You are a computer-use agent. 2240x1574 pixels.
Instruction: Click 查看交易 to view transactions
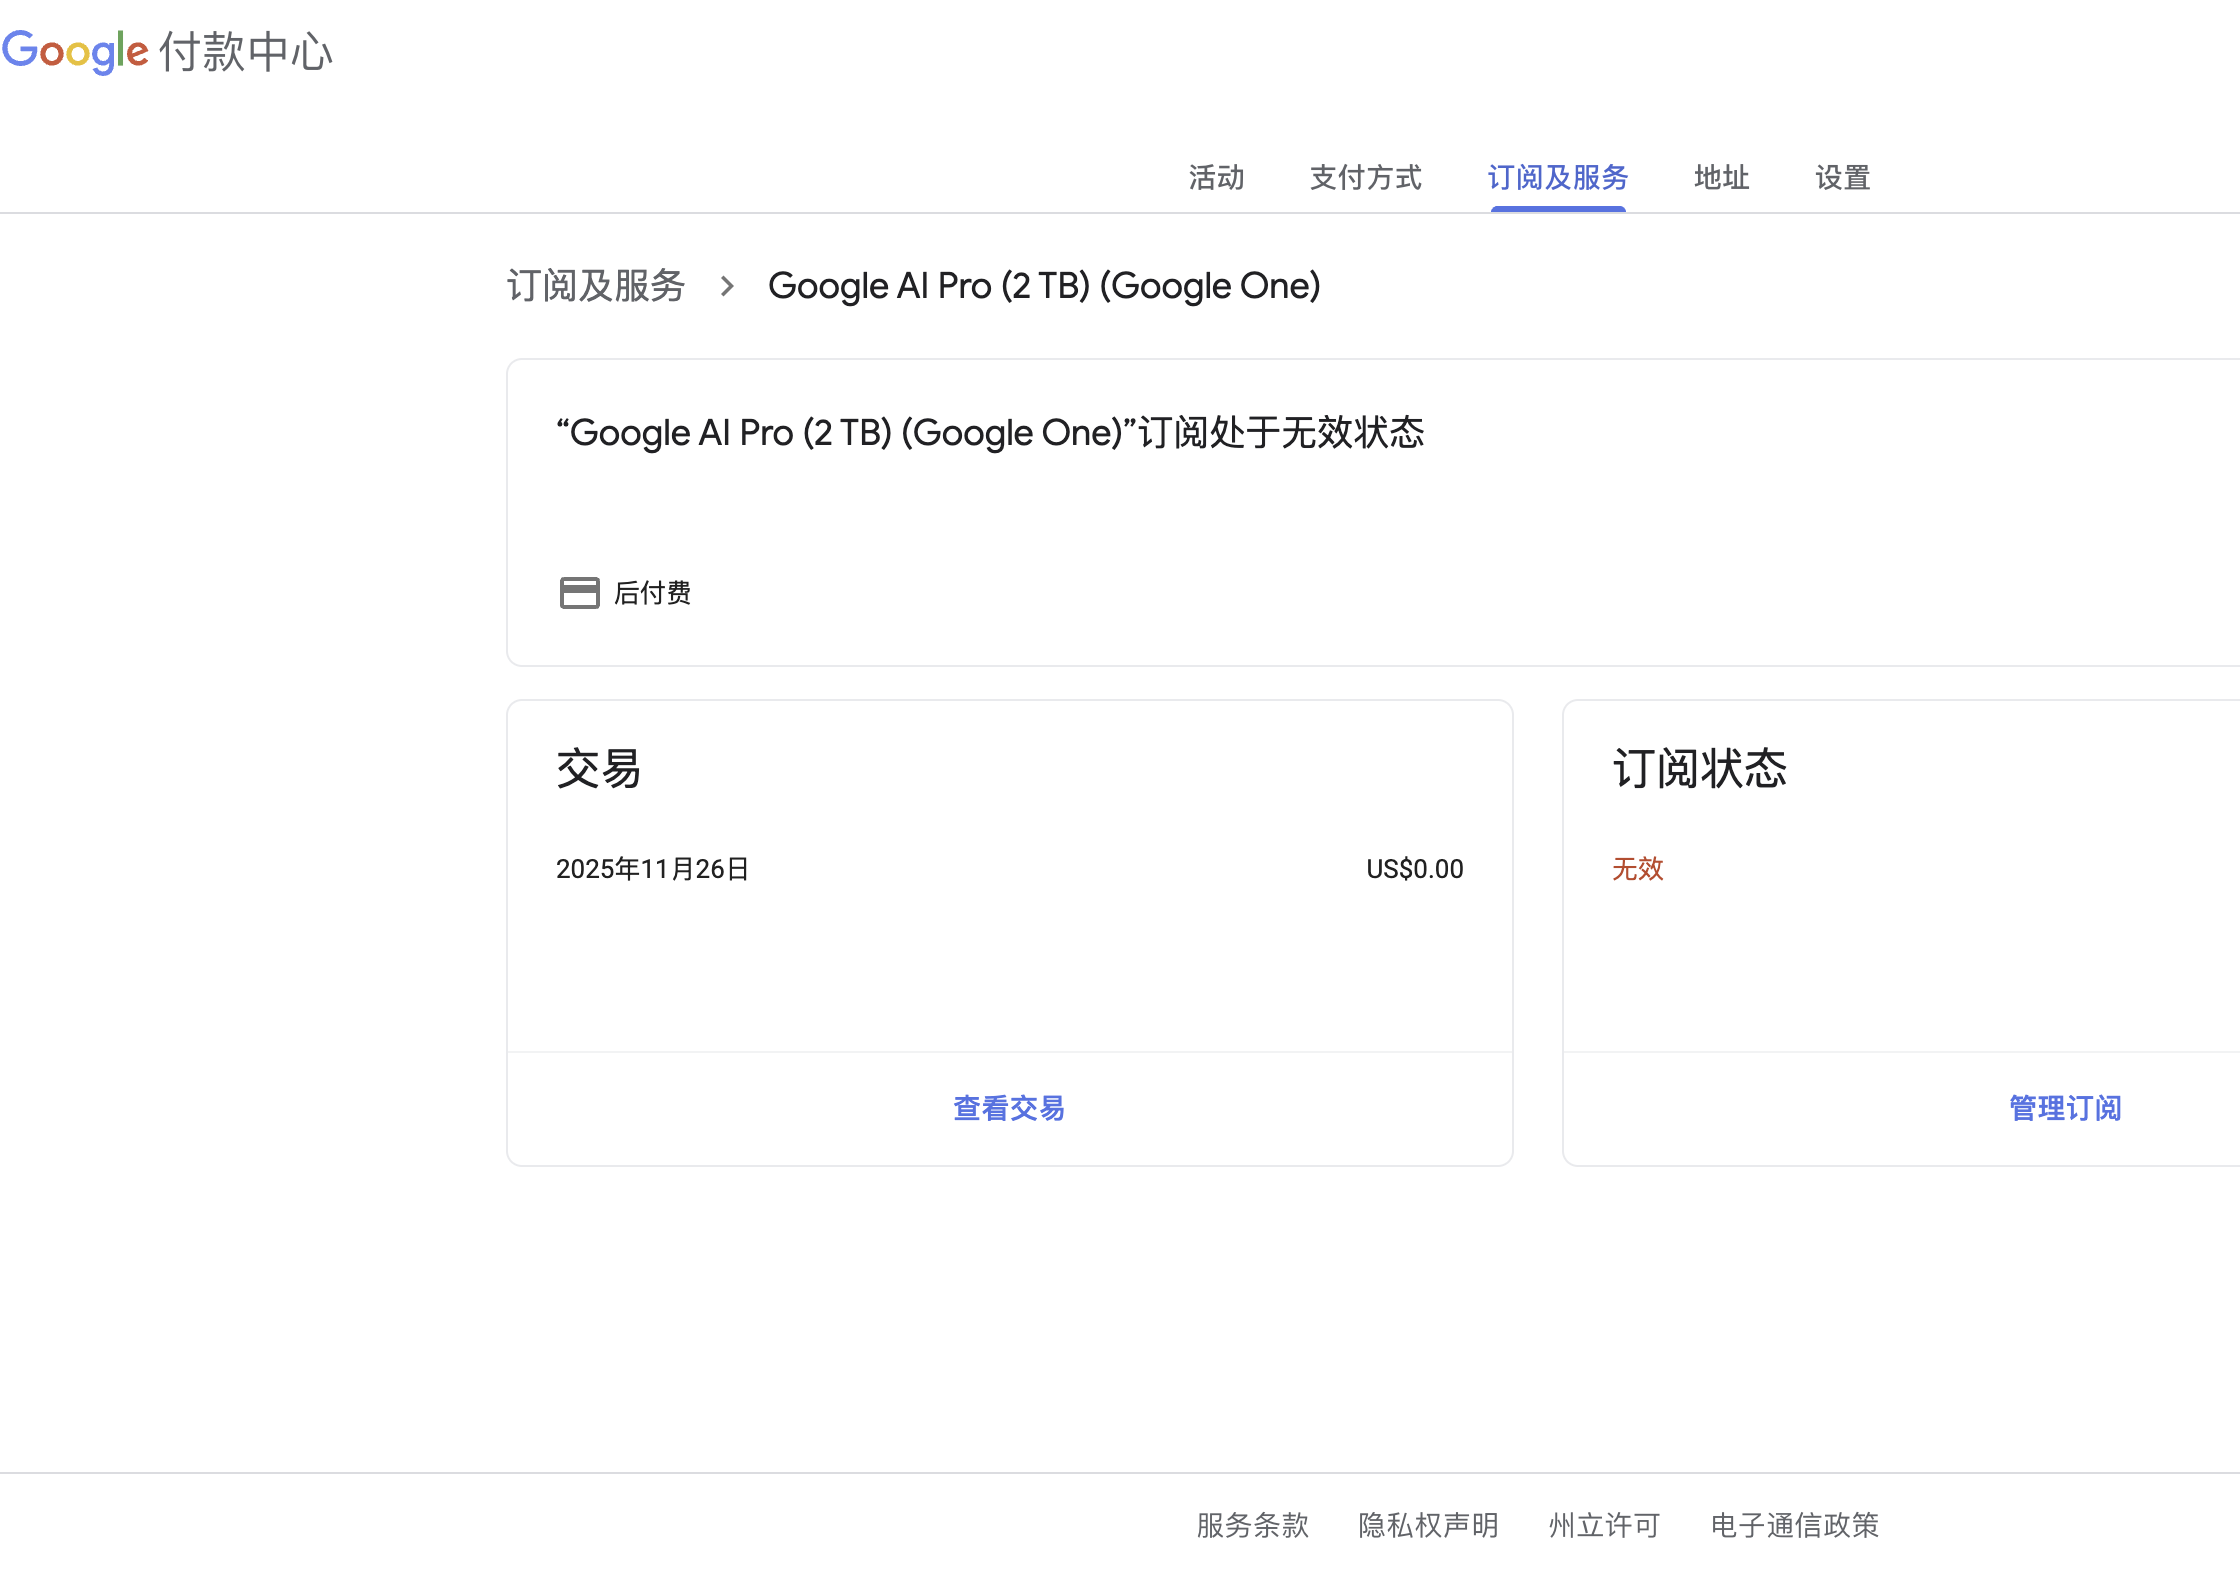pos(1009,1108)
